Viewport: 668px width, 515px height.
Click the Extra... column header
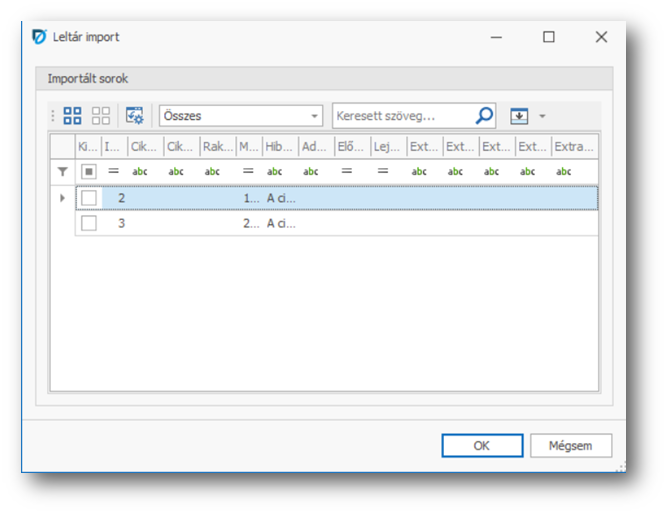point(574,146)
